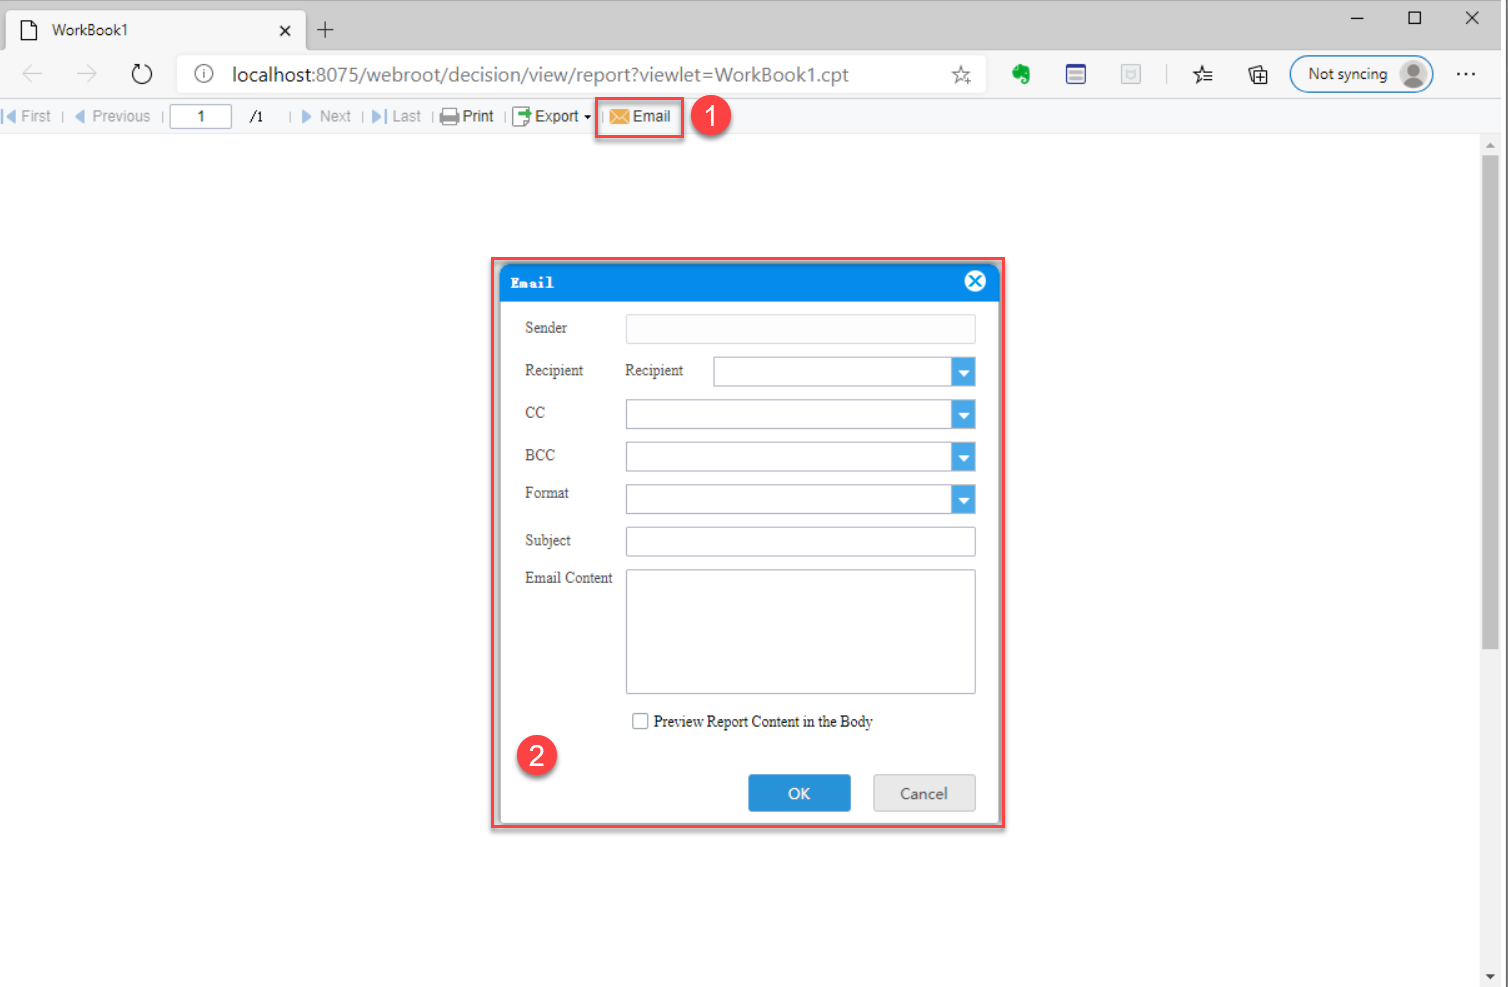Open the favorites list icon
Screen dimensions: 1508x987
tap(1203, 74)
